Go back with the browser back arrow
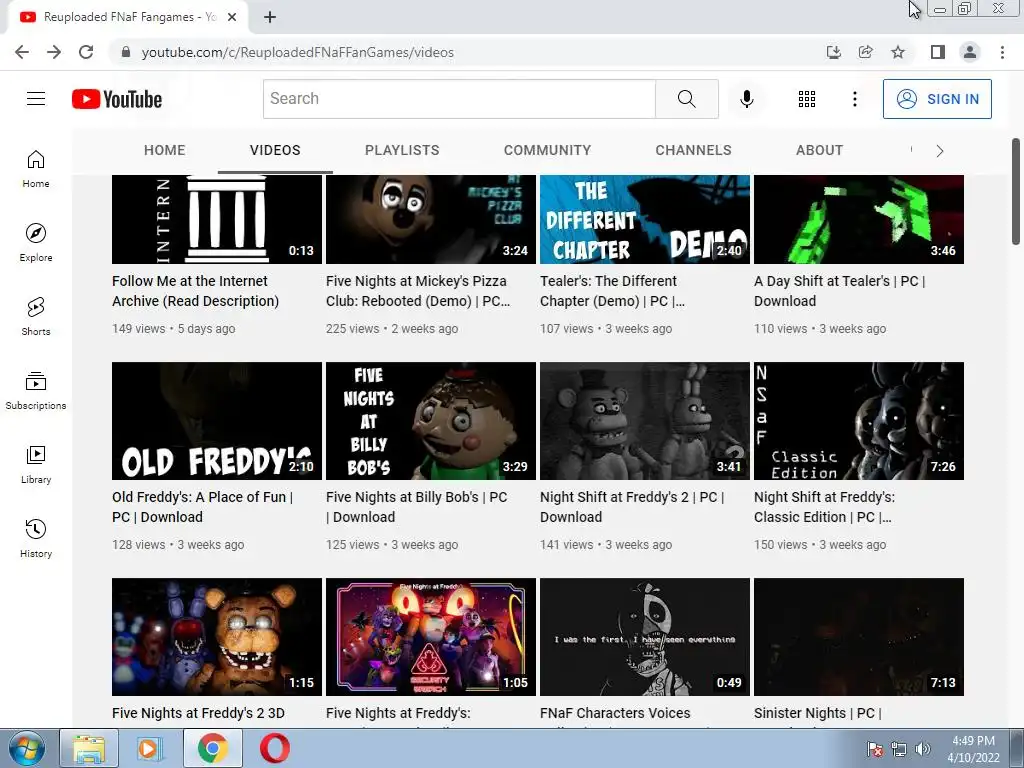This screenshot has height=768, width=1024. [x=22, y=52]
